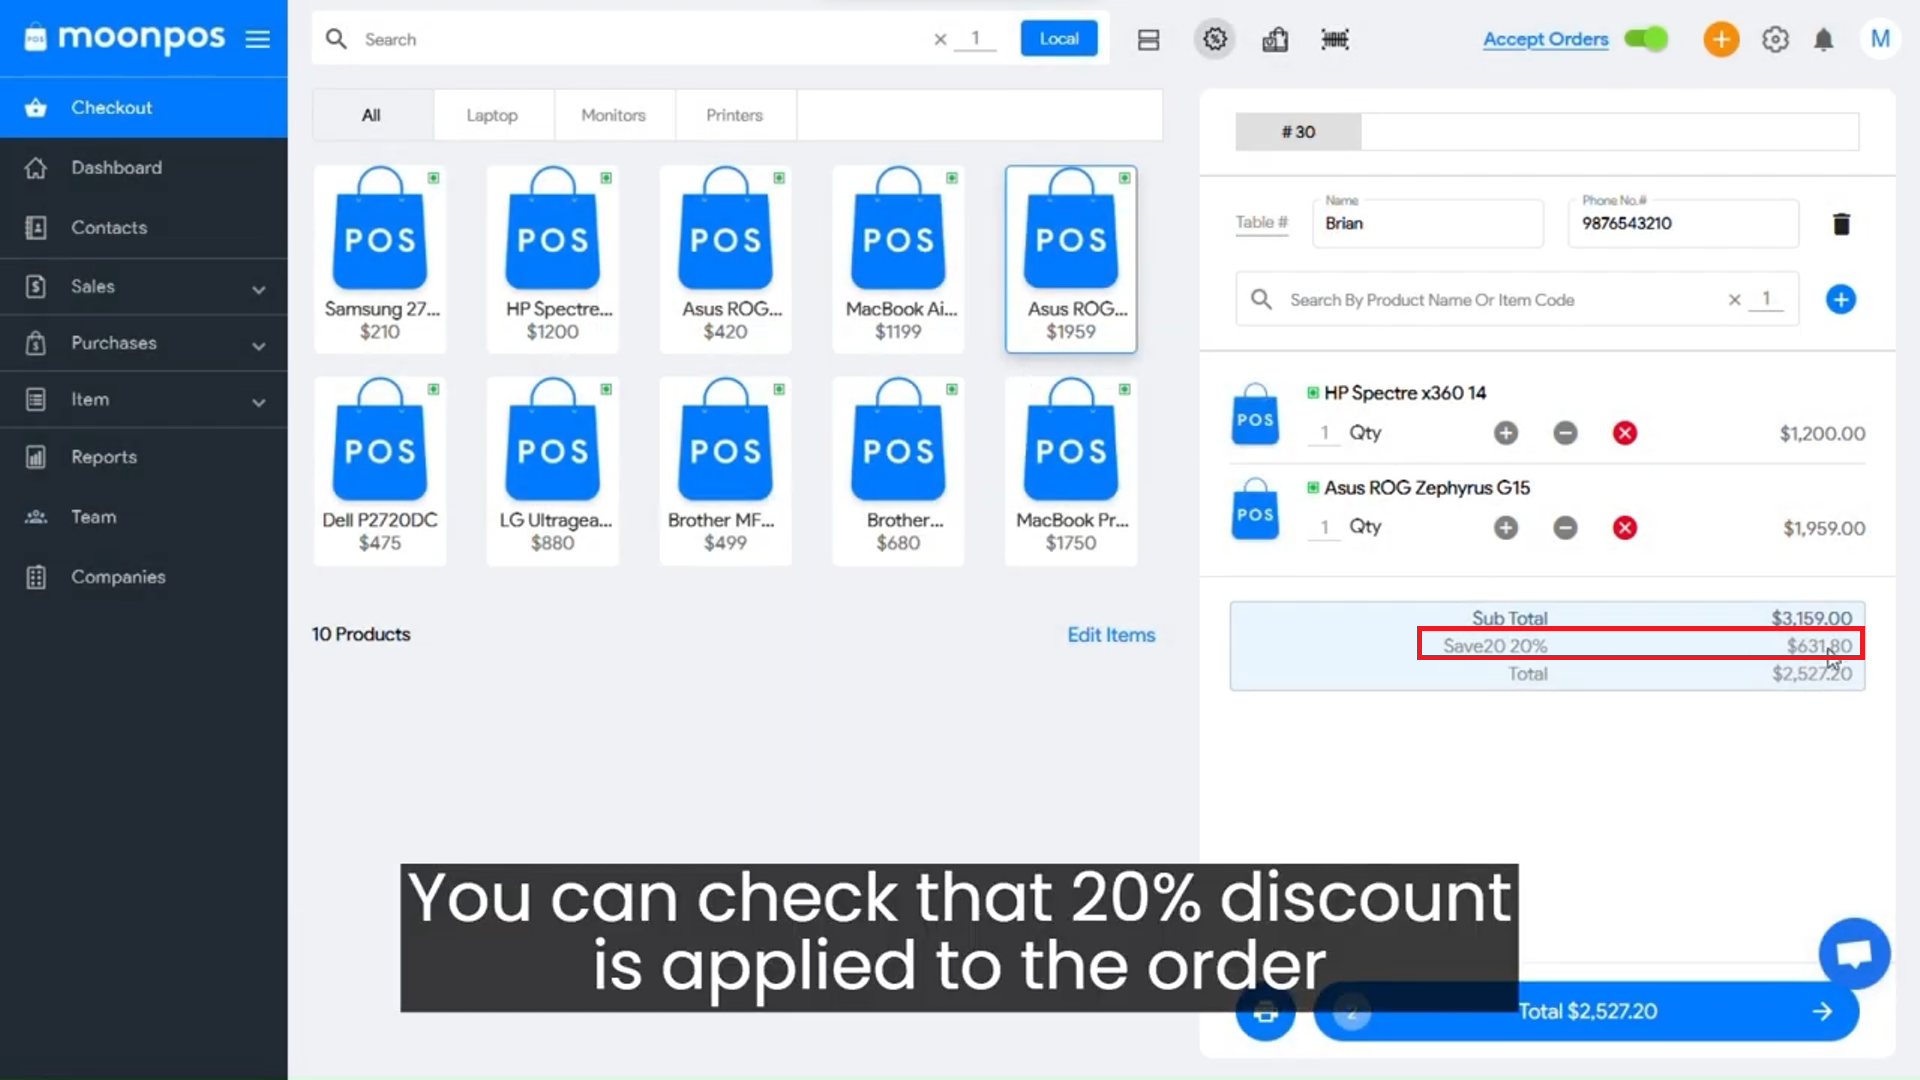Select order tab #30
Image resolution: width=1920 pixels, height=1080 pixels.
click(1298, 132)
